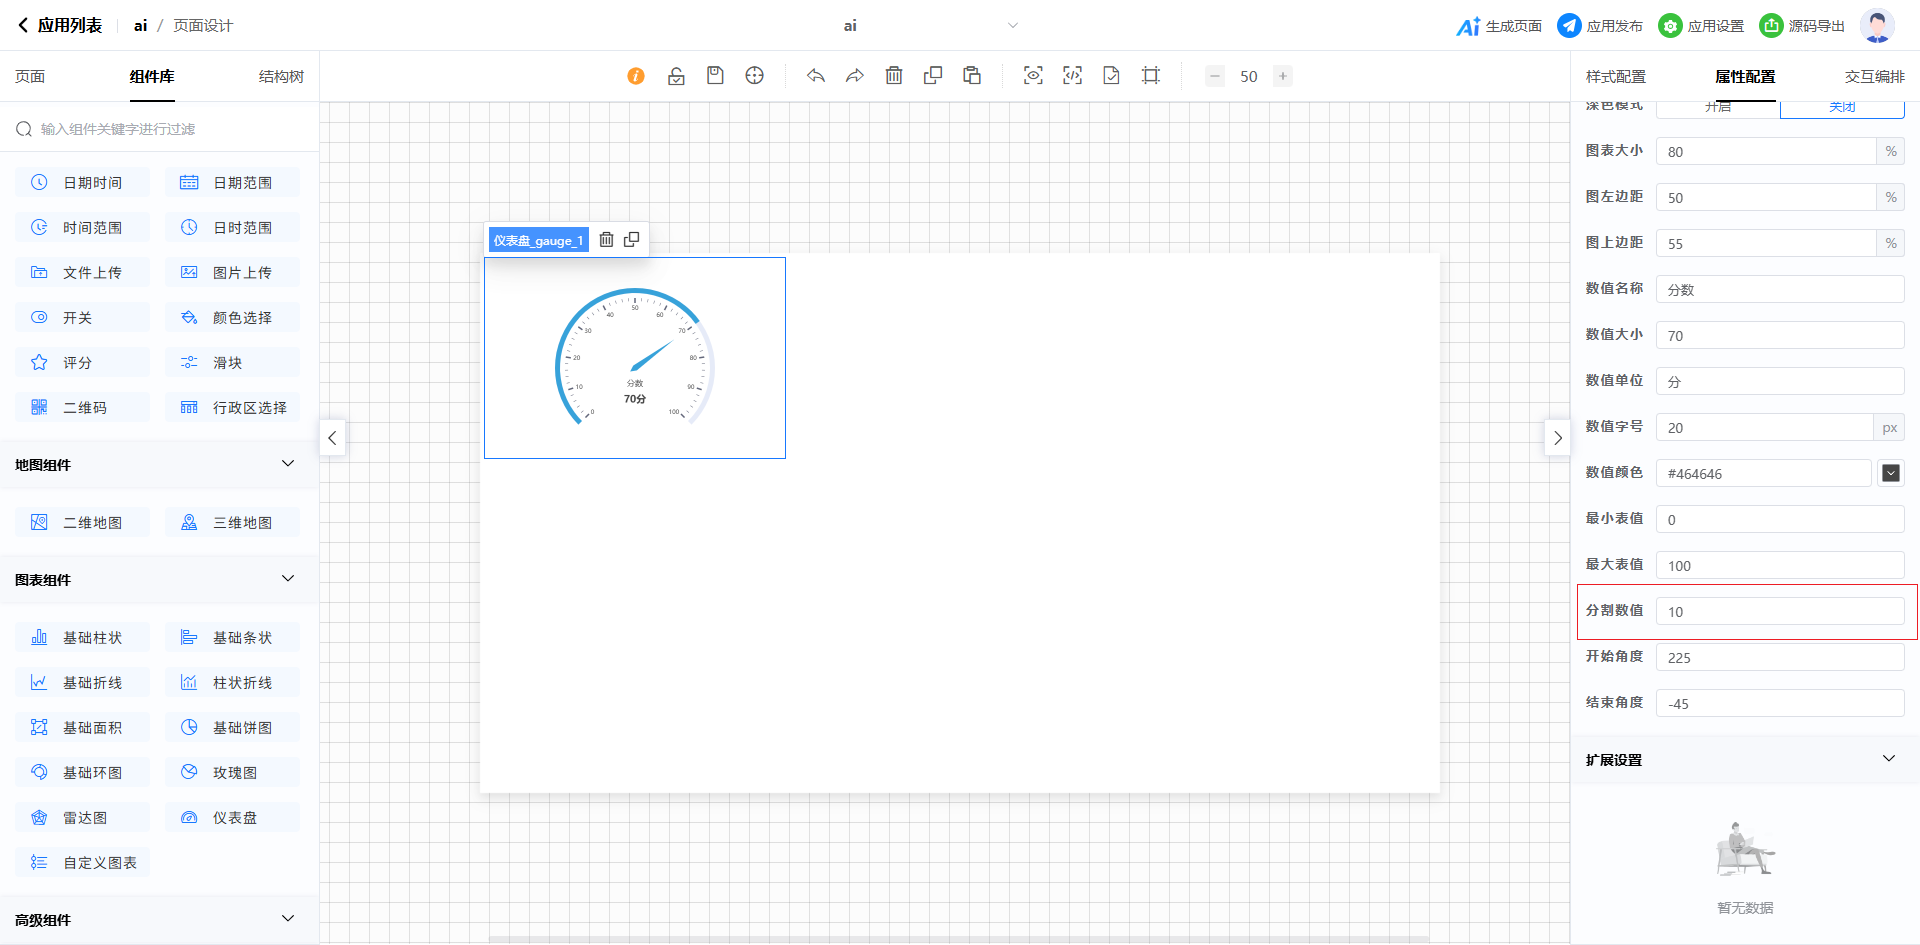Collapse the 地图组件 section
The image size is (1920, 945).
(288, 464)
